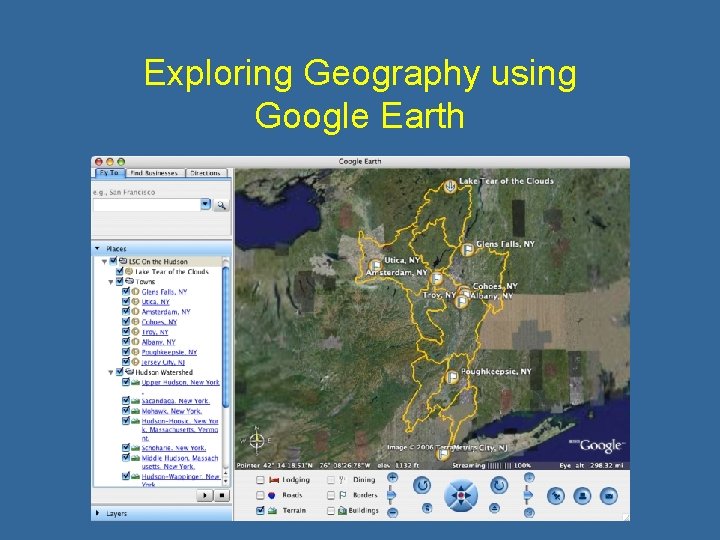Select Mohawk, New York watershed

(x=172, y=411)
